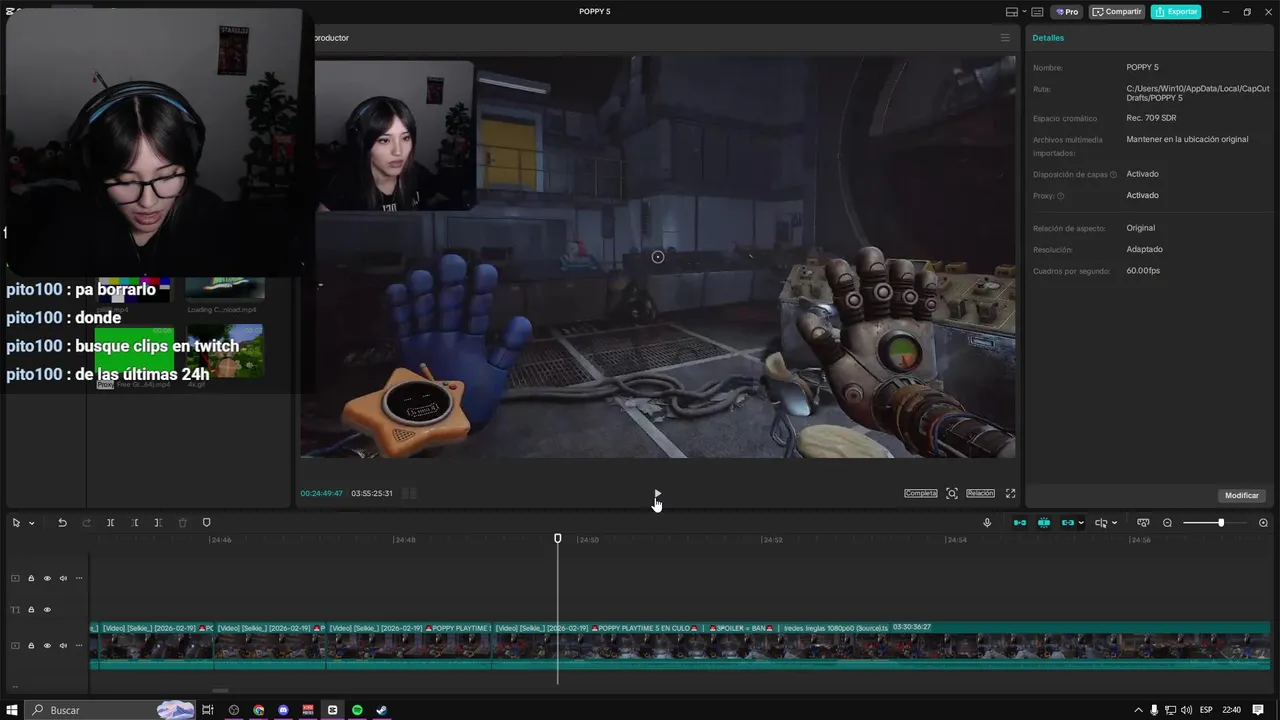Open Discord from the taskbar
The width and height of the screenshot is (1280, 720).
click(283, 710)
